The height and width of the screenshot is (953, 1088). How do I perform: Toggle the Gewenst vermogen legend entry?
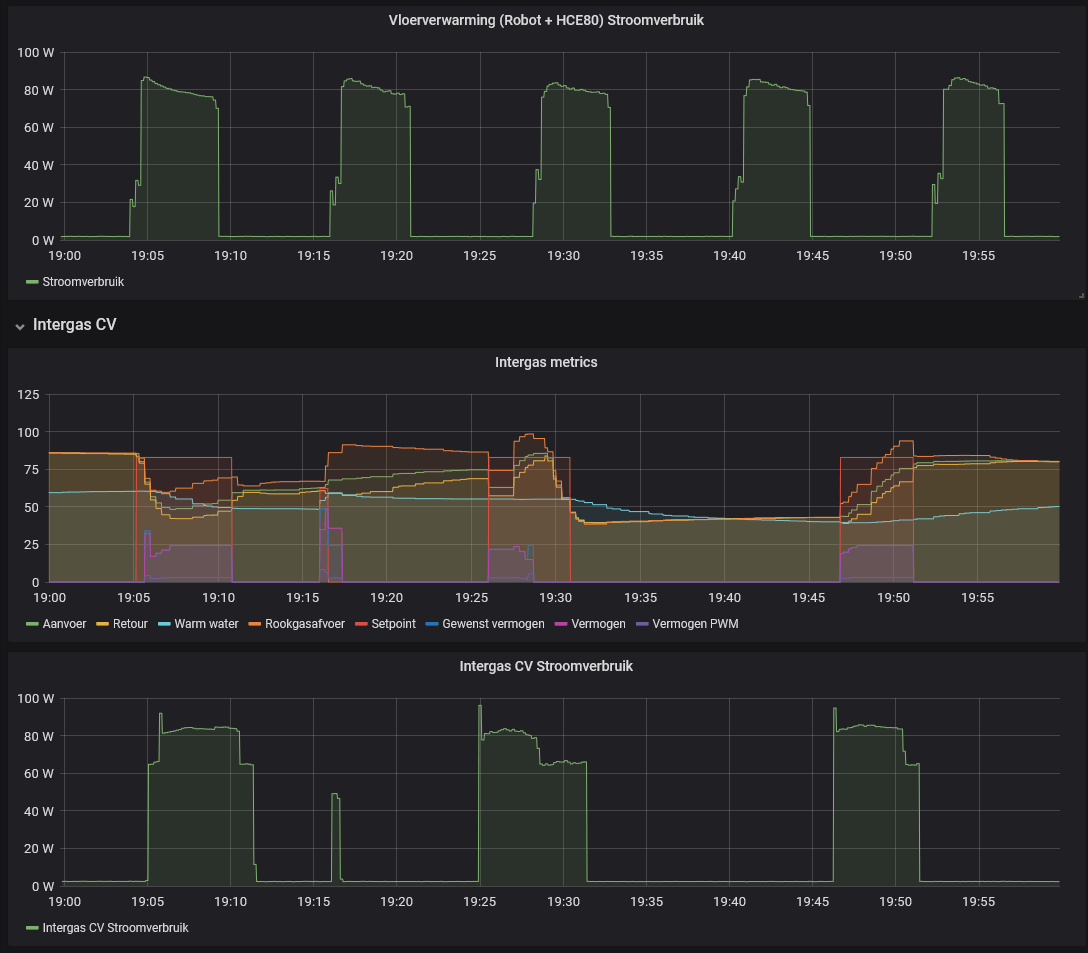coord(493,624)
